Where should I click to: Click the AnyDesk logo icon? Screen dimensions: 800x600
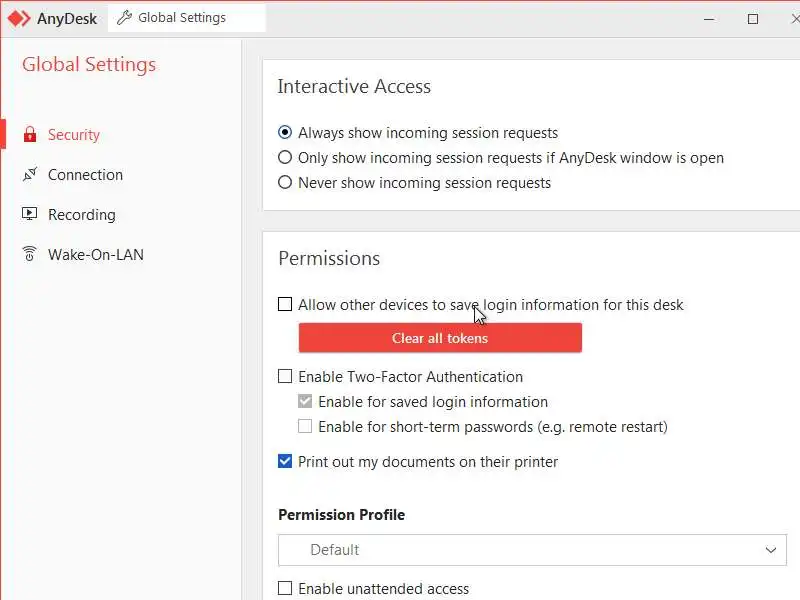(19, 18)
